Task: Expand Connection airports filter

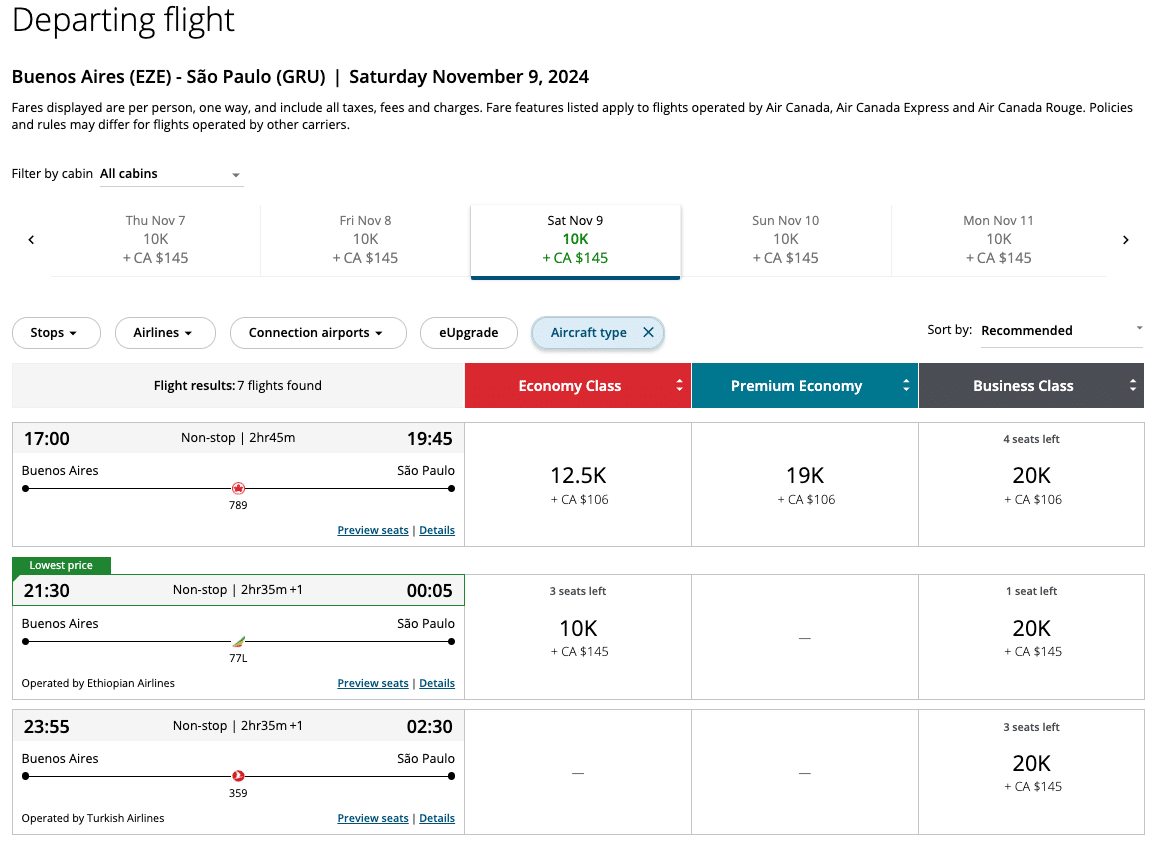Action: coord(318,333)
